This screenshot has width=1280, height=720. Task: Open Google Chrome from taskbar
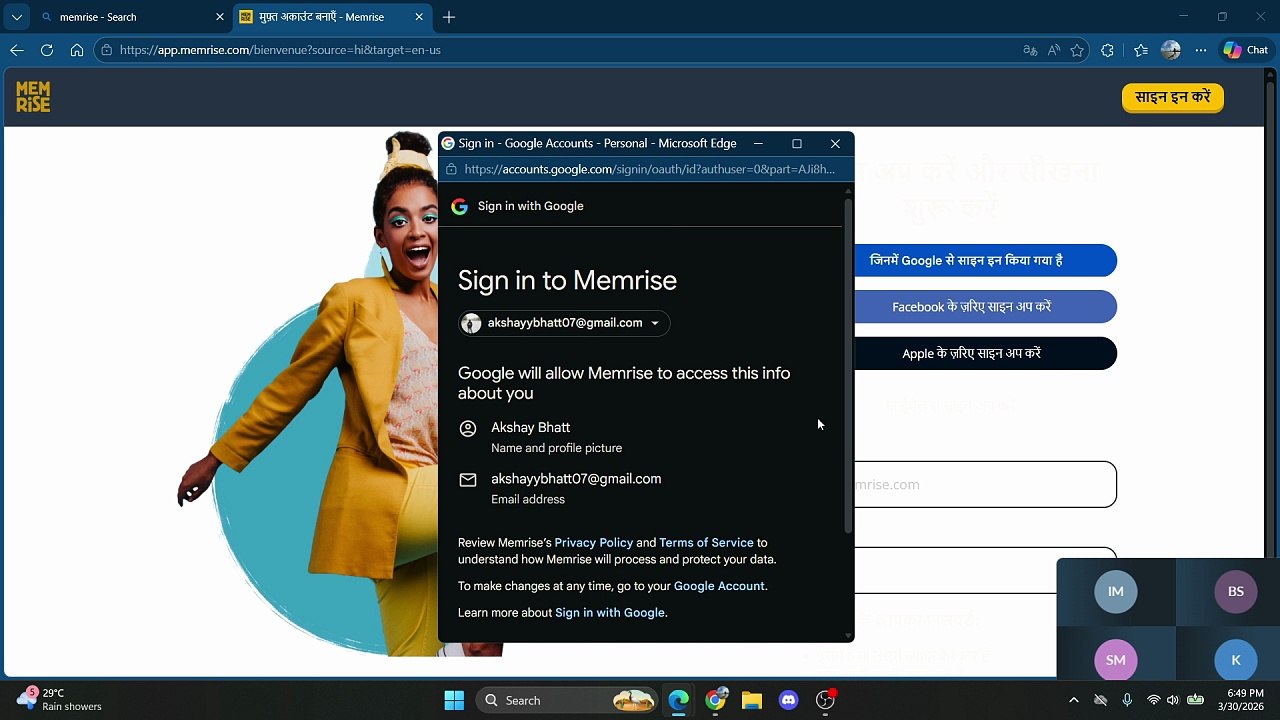(x=716, y=700)
